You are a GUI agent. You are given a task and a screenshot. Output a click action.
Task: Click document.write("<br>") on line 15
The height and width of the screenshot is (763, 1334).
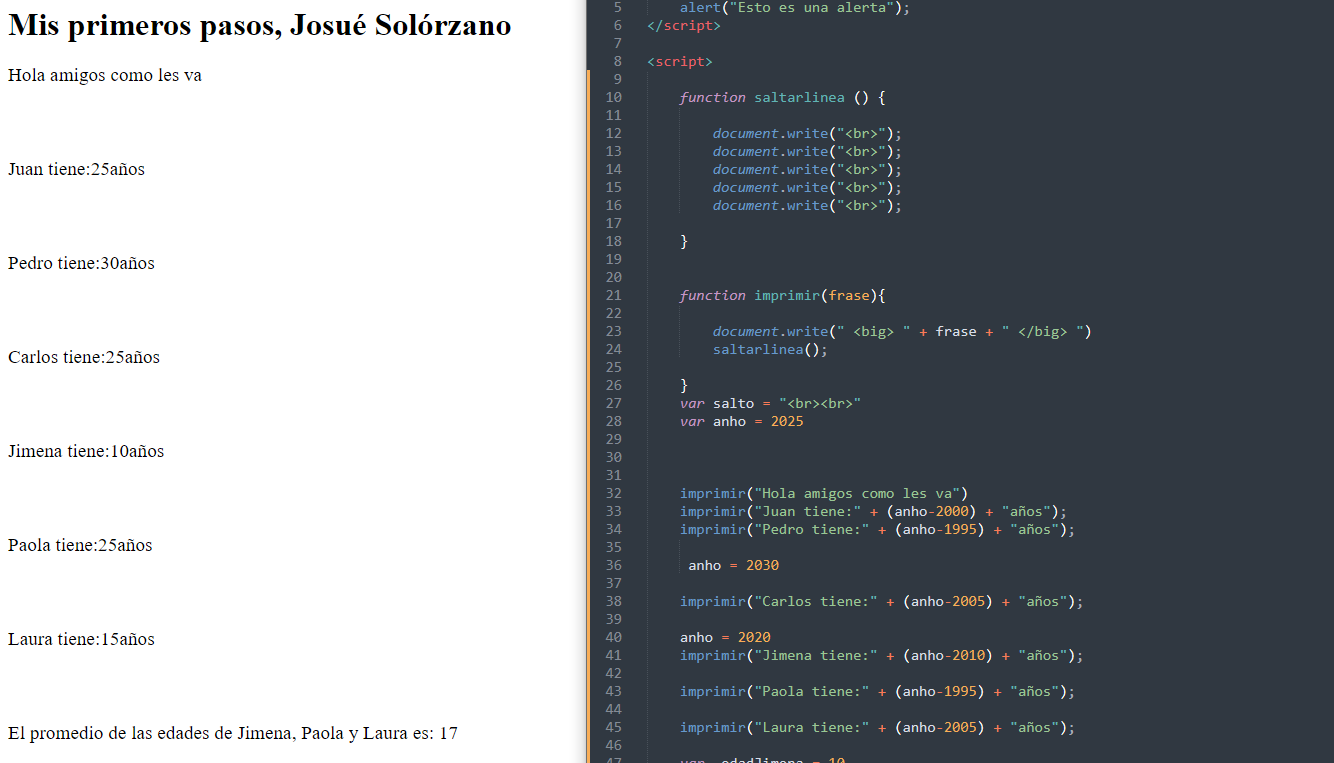[807, 187]
